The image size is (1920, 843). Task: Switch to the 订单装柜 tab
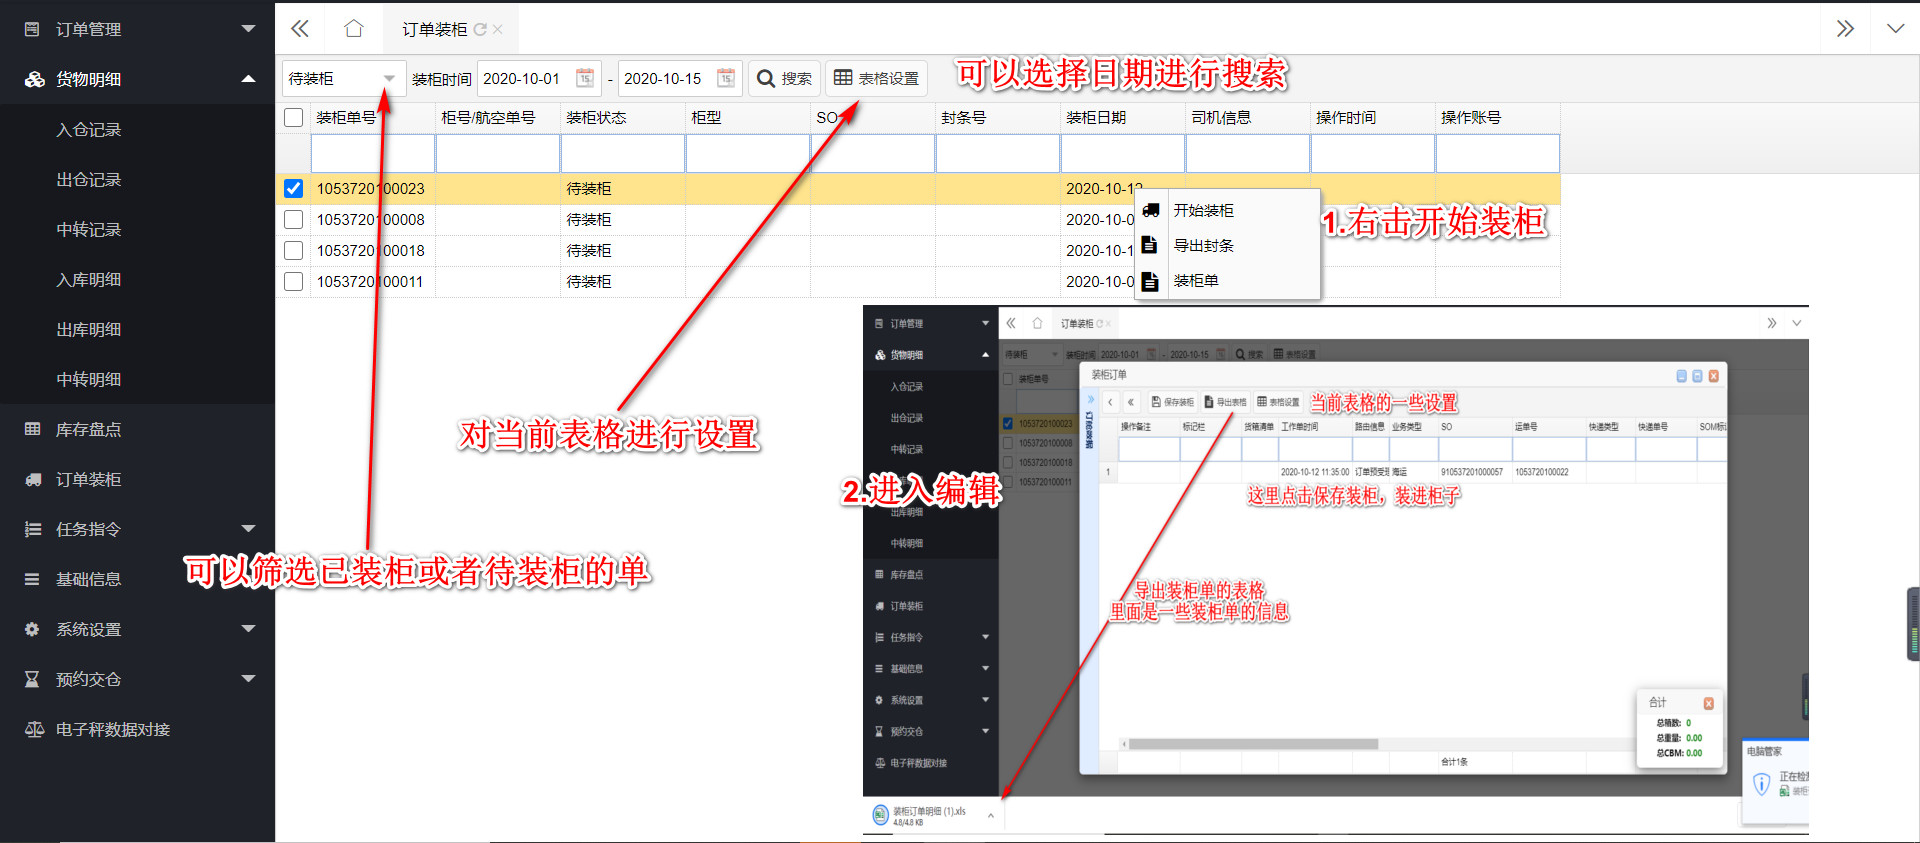click(x=435, y=30)
